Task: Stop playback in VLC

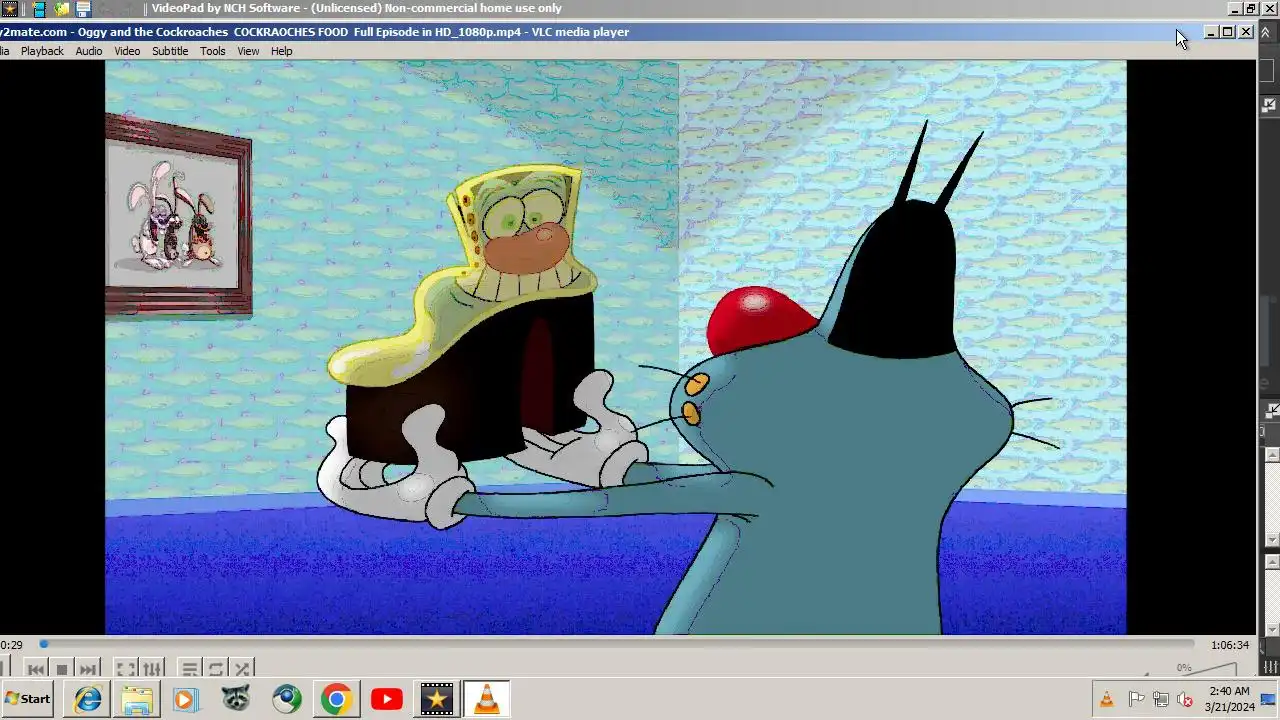Action: coord(62,669)
